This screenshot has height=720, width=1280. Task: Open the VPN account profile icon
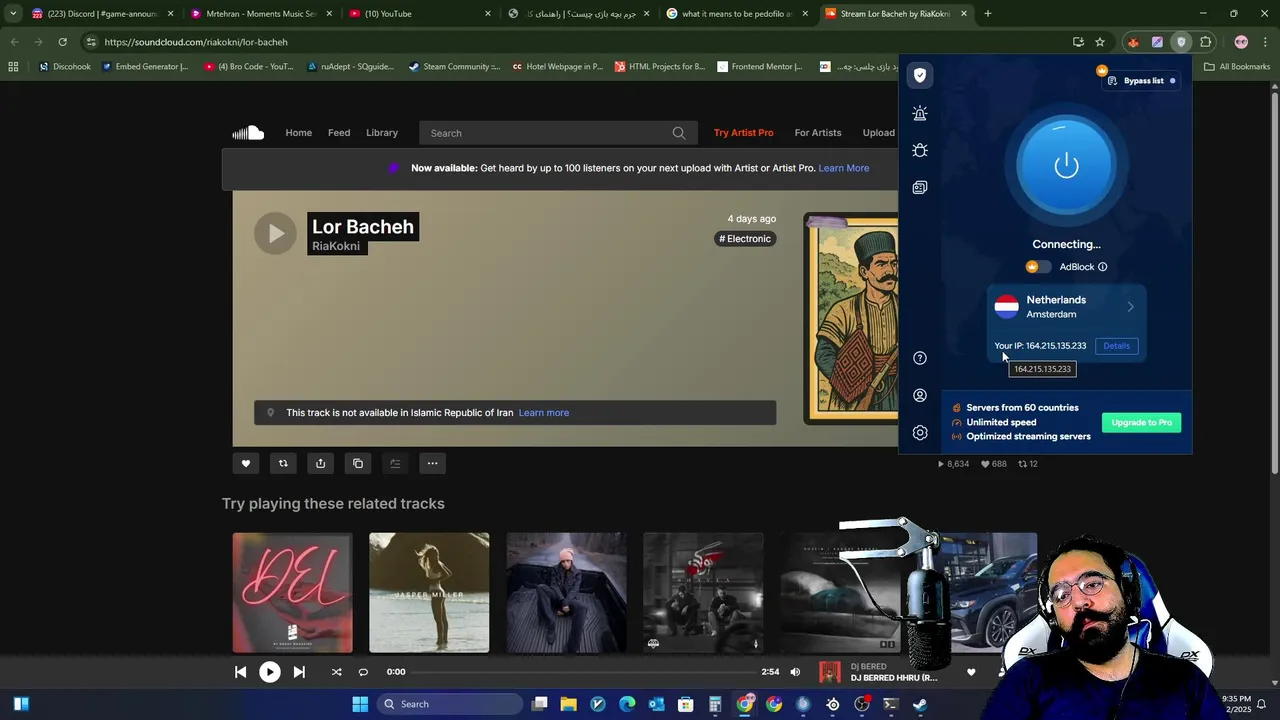click(920, 395)
